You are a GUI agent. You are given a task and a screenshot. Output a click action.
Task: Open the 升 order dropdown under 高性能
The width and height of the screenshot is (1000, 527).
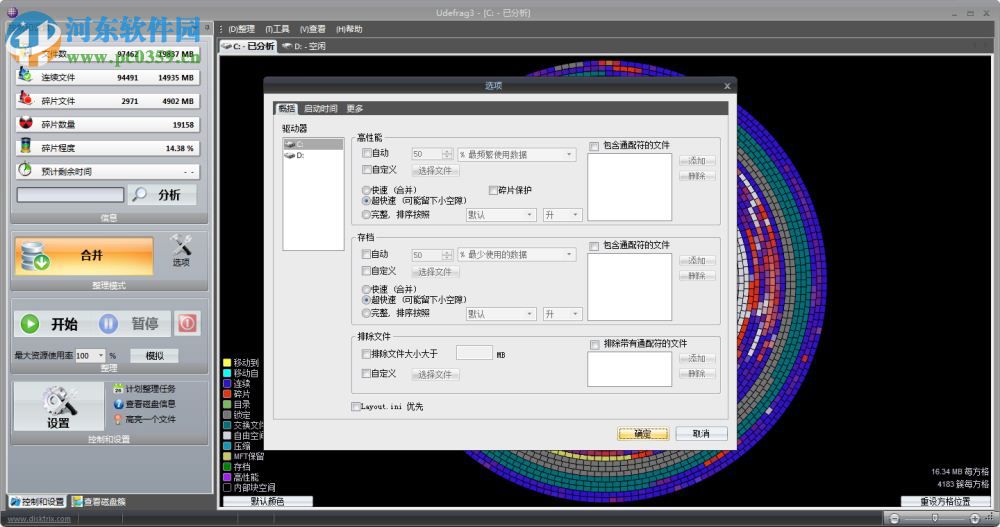[x=562, y=215]
